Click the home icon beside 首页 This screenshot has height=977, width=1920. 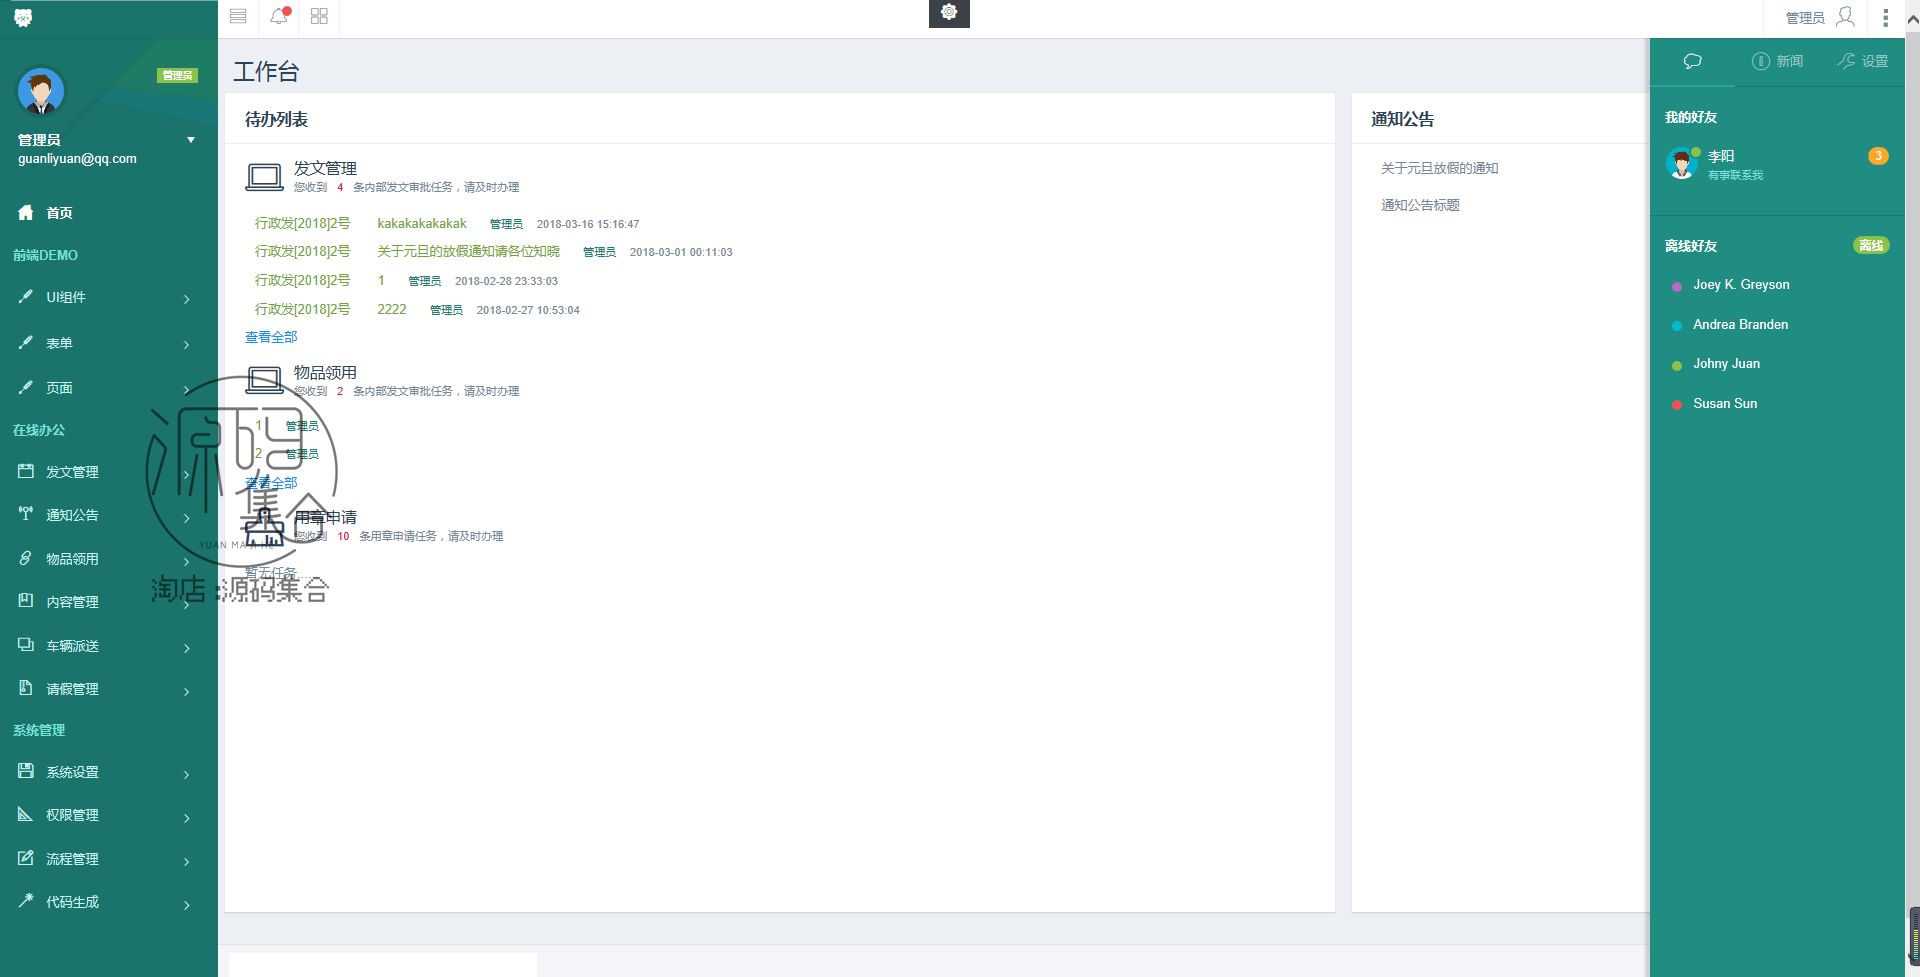[x=26, y=212]
